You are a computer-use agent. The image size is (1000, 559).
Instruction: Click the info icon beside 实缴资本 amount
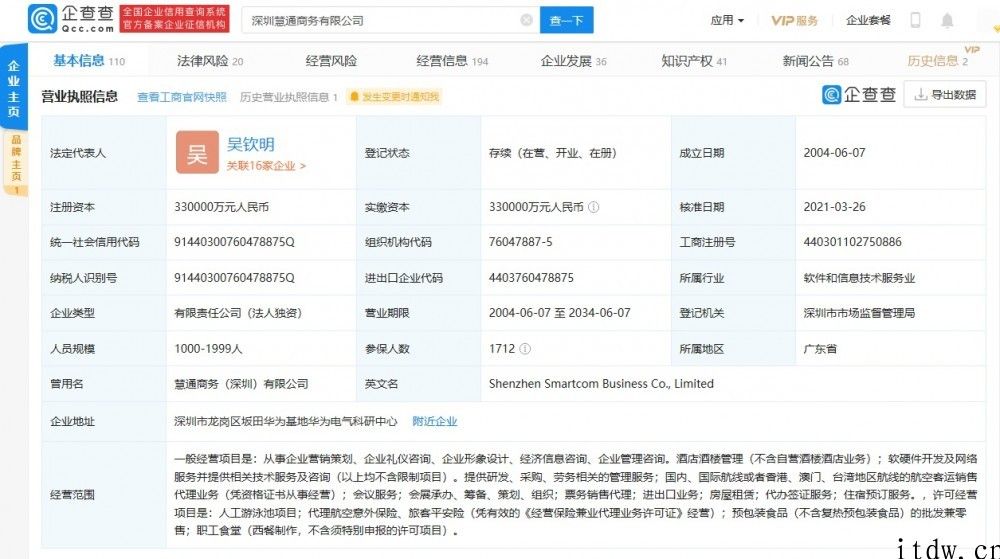[593, 207]
